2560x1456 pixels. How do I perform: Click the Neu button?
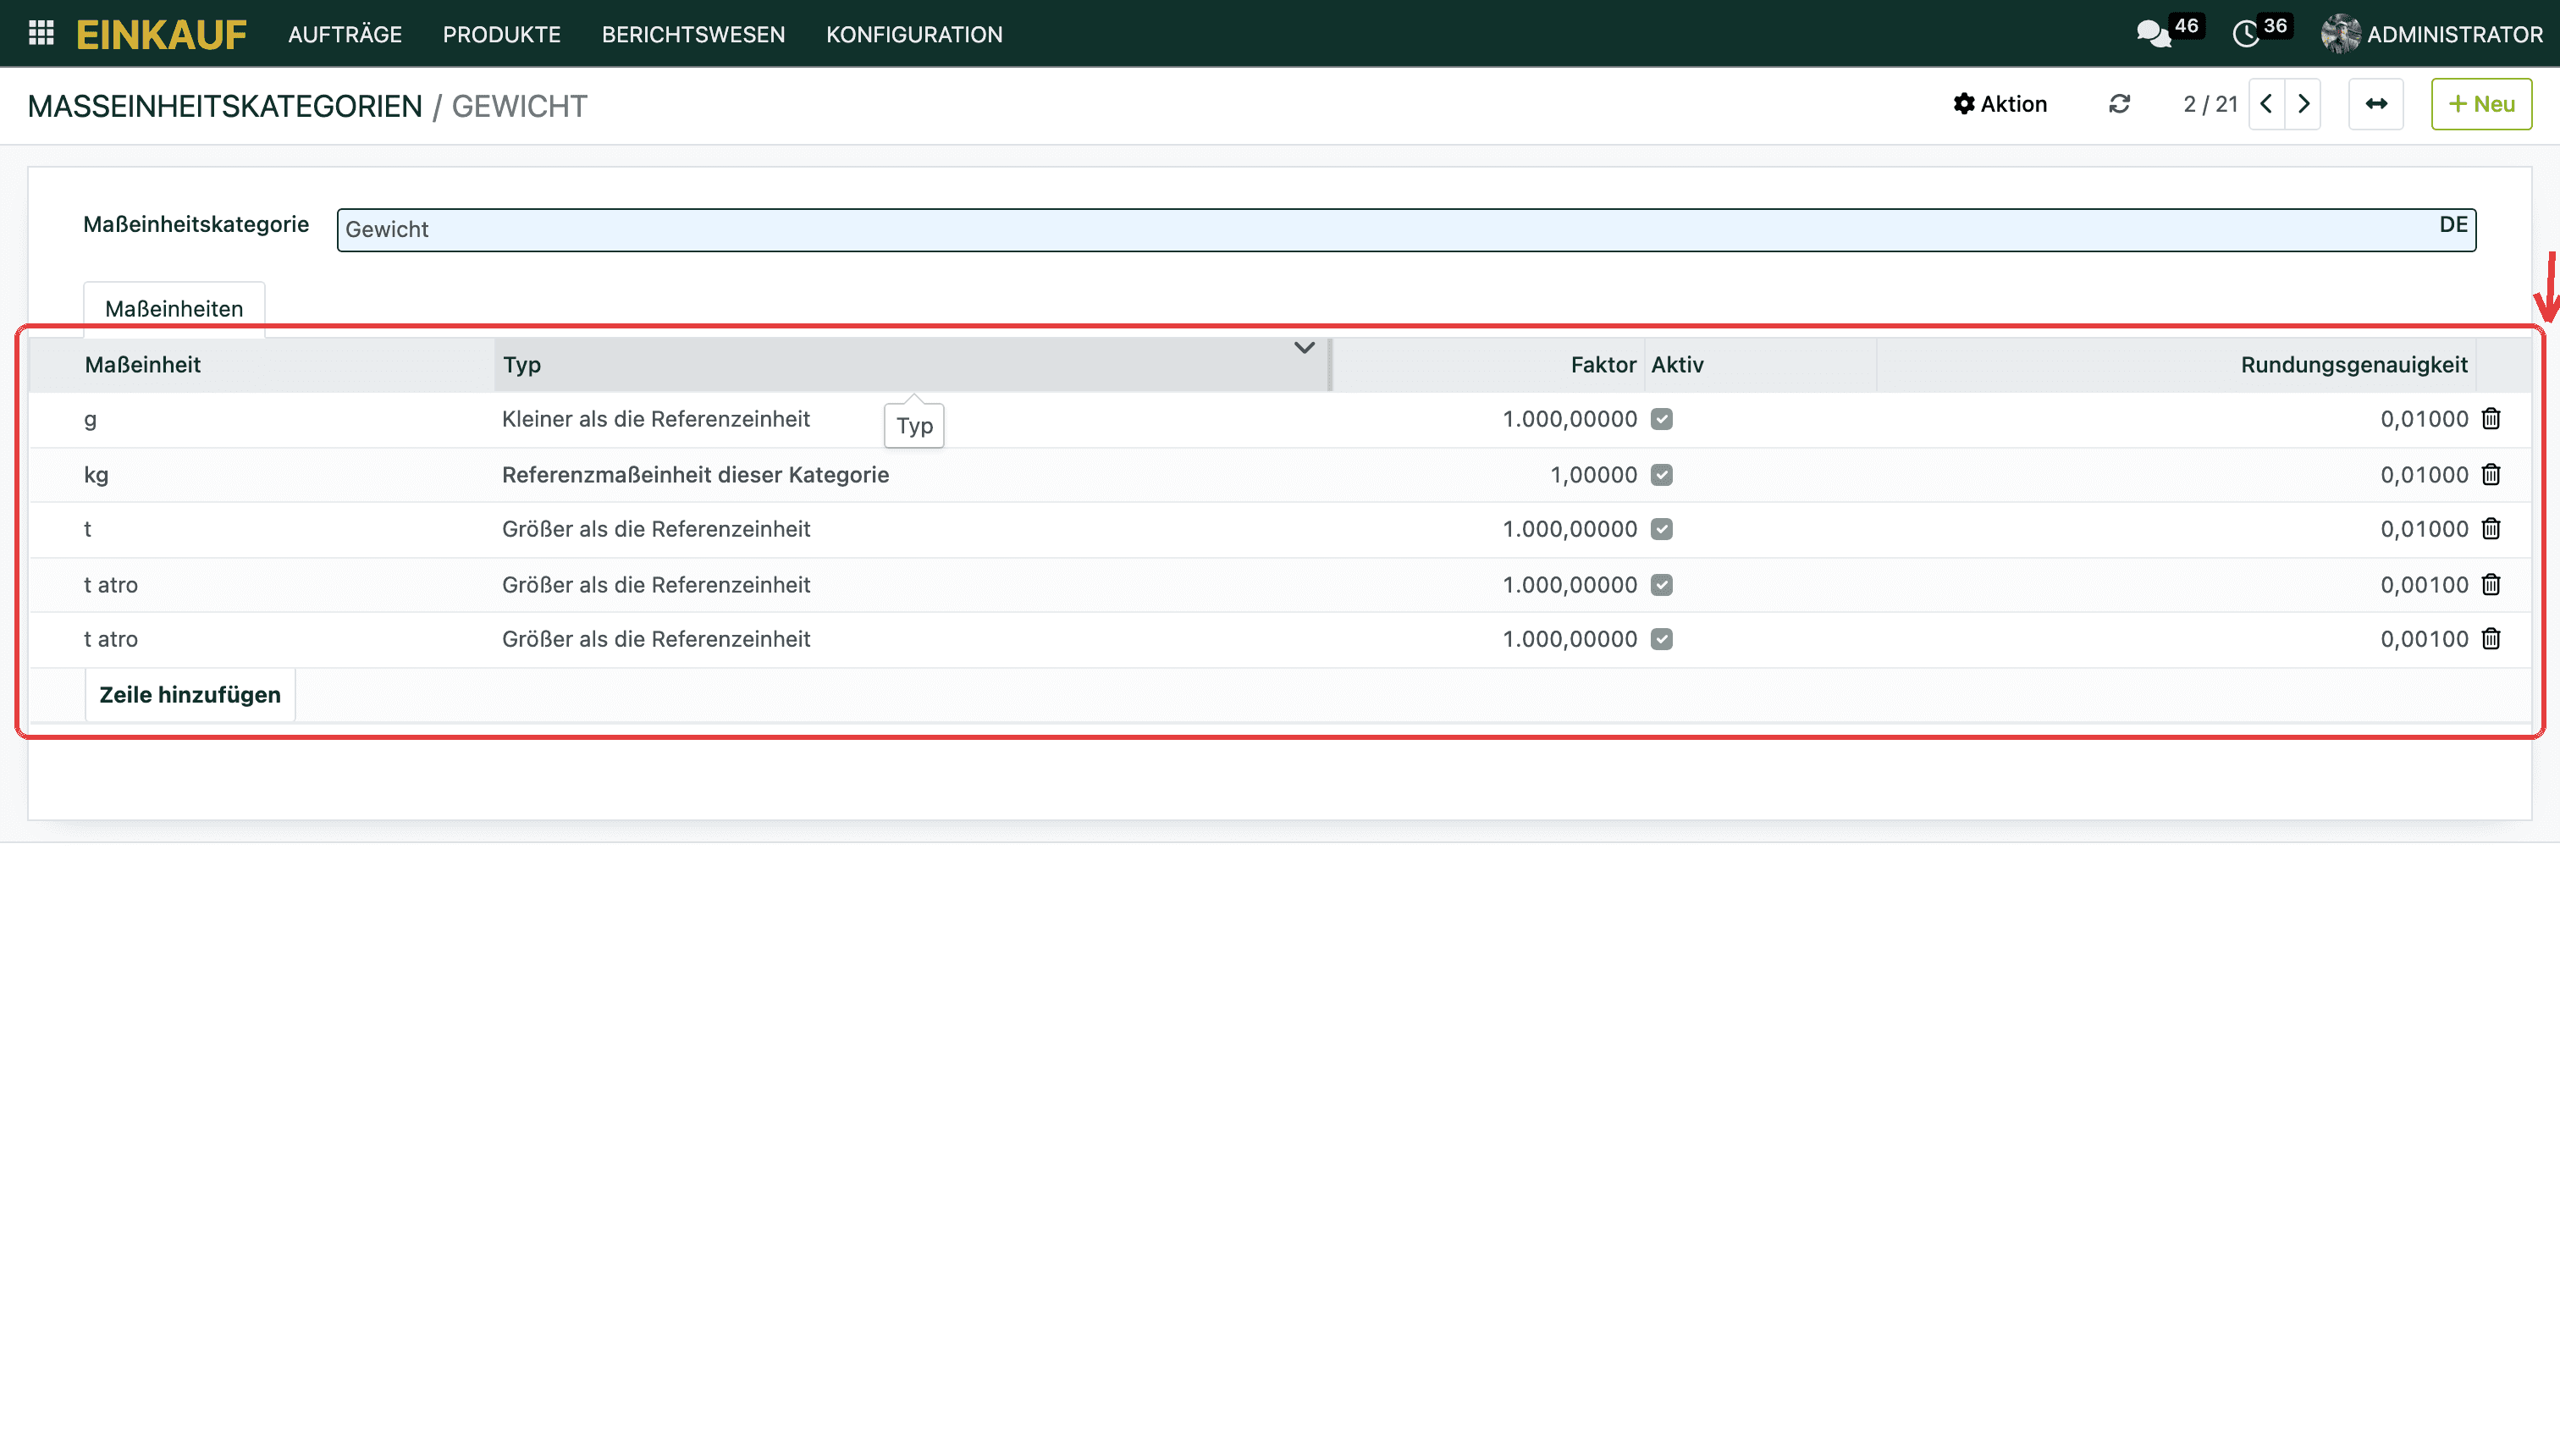coord(2481,104)
